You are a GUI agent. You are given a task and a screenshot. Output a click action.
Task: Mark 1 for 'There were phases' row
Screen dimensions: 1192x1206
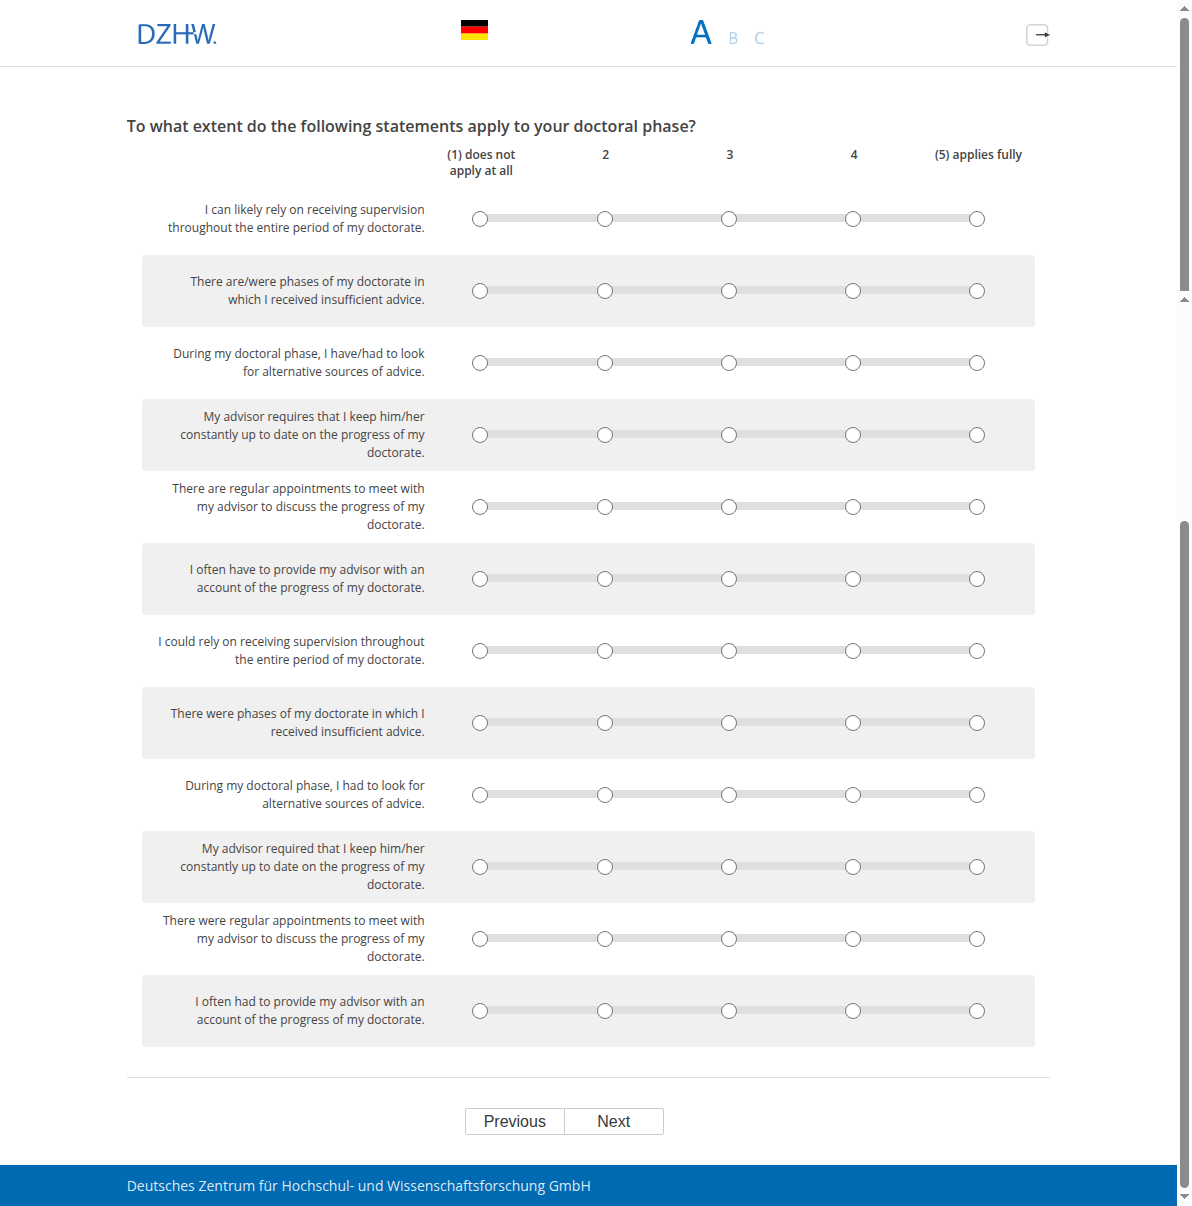point(480,723)
